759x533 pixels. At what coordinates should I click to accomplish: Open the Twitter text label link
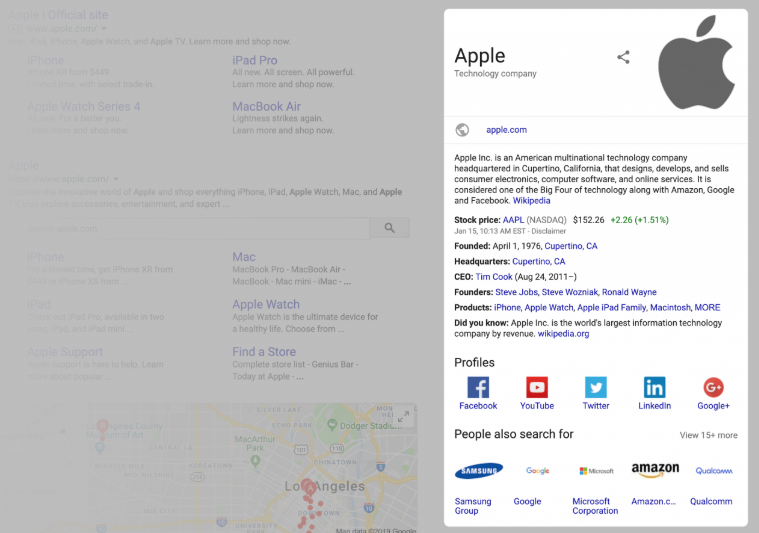(x=596, y=406)
